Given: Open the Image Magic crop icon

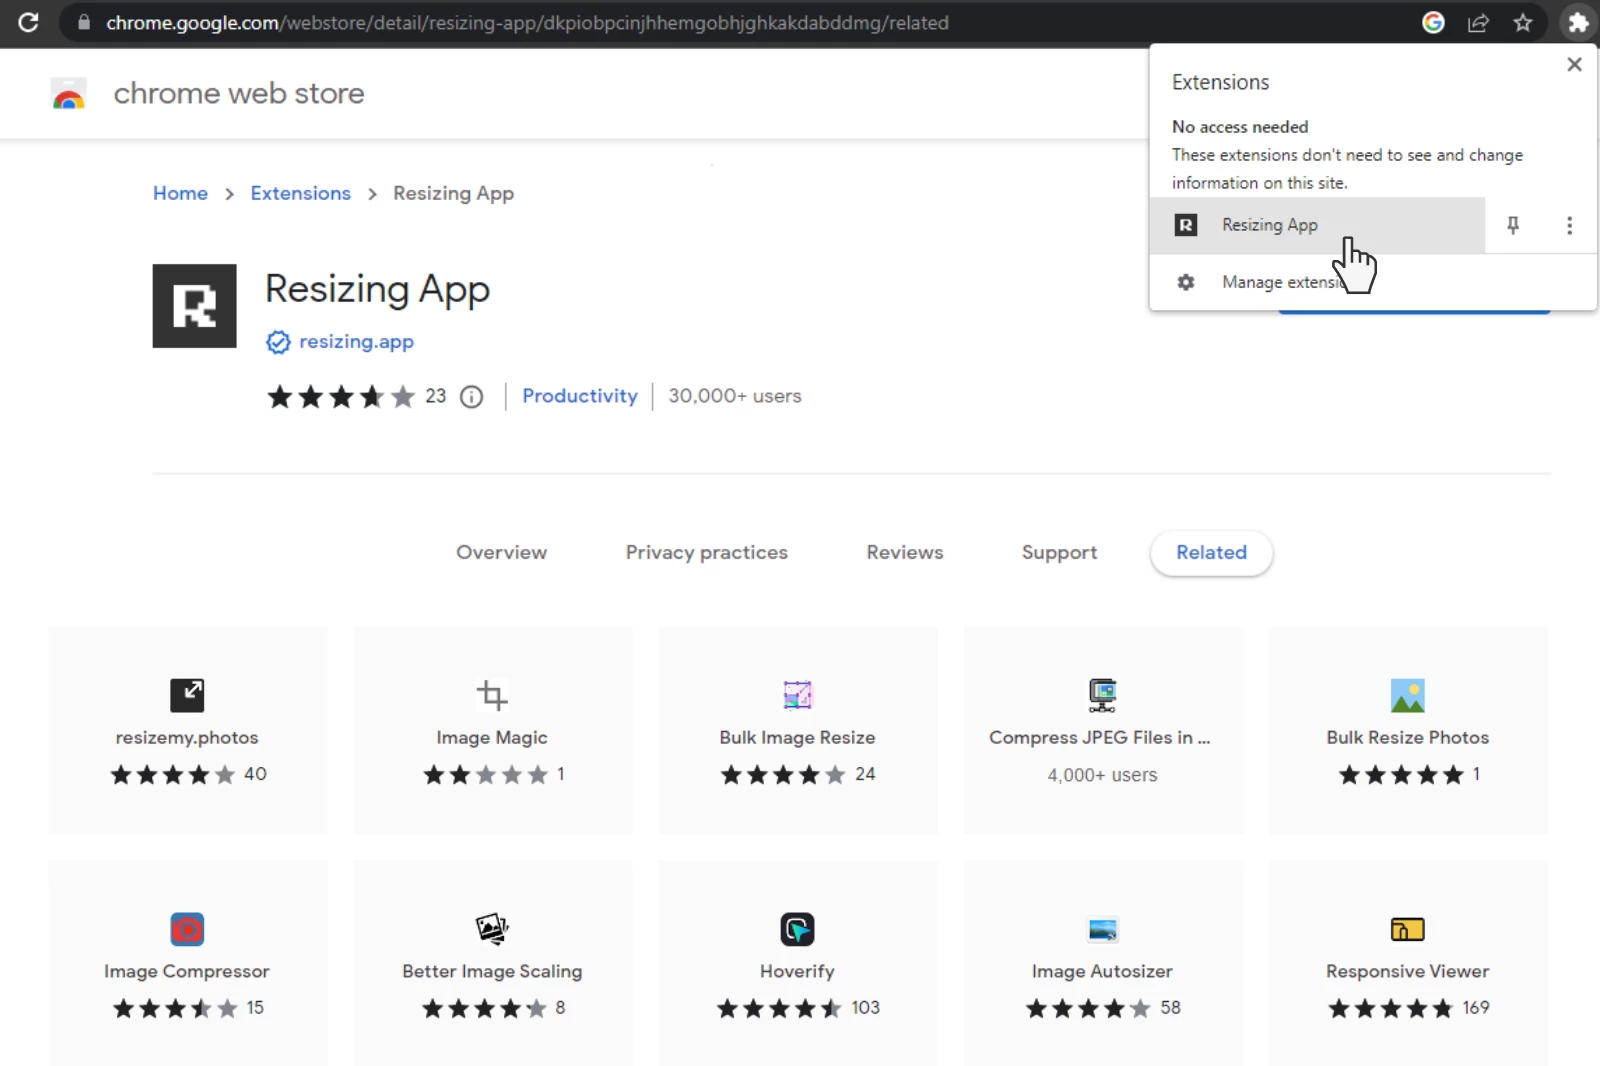Looking at the screenshot, I should point(492,695).
